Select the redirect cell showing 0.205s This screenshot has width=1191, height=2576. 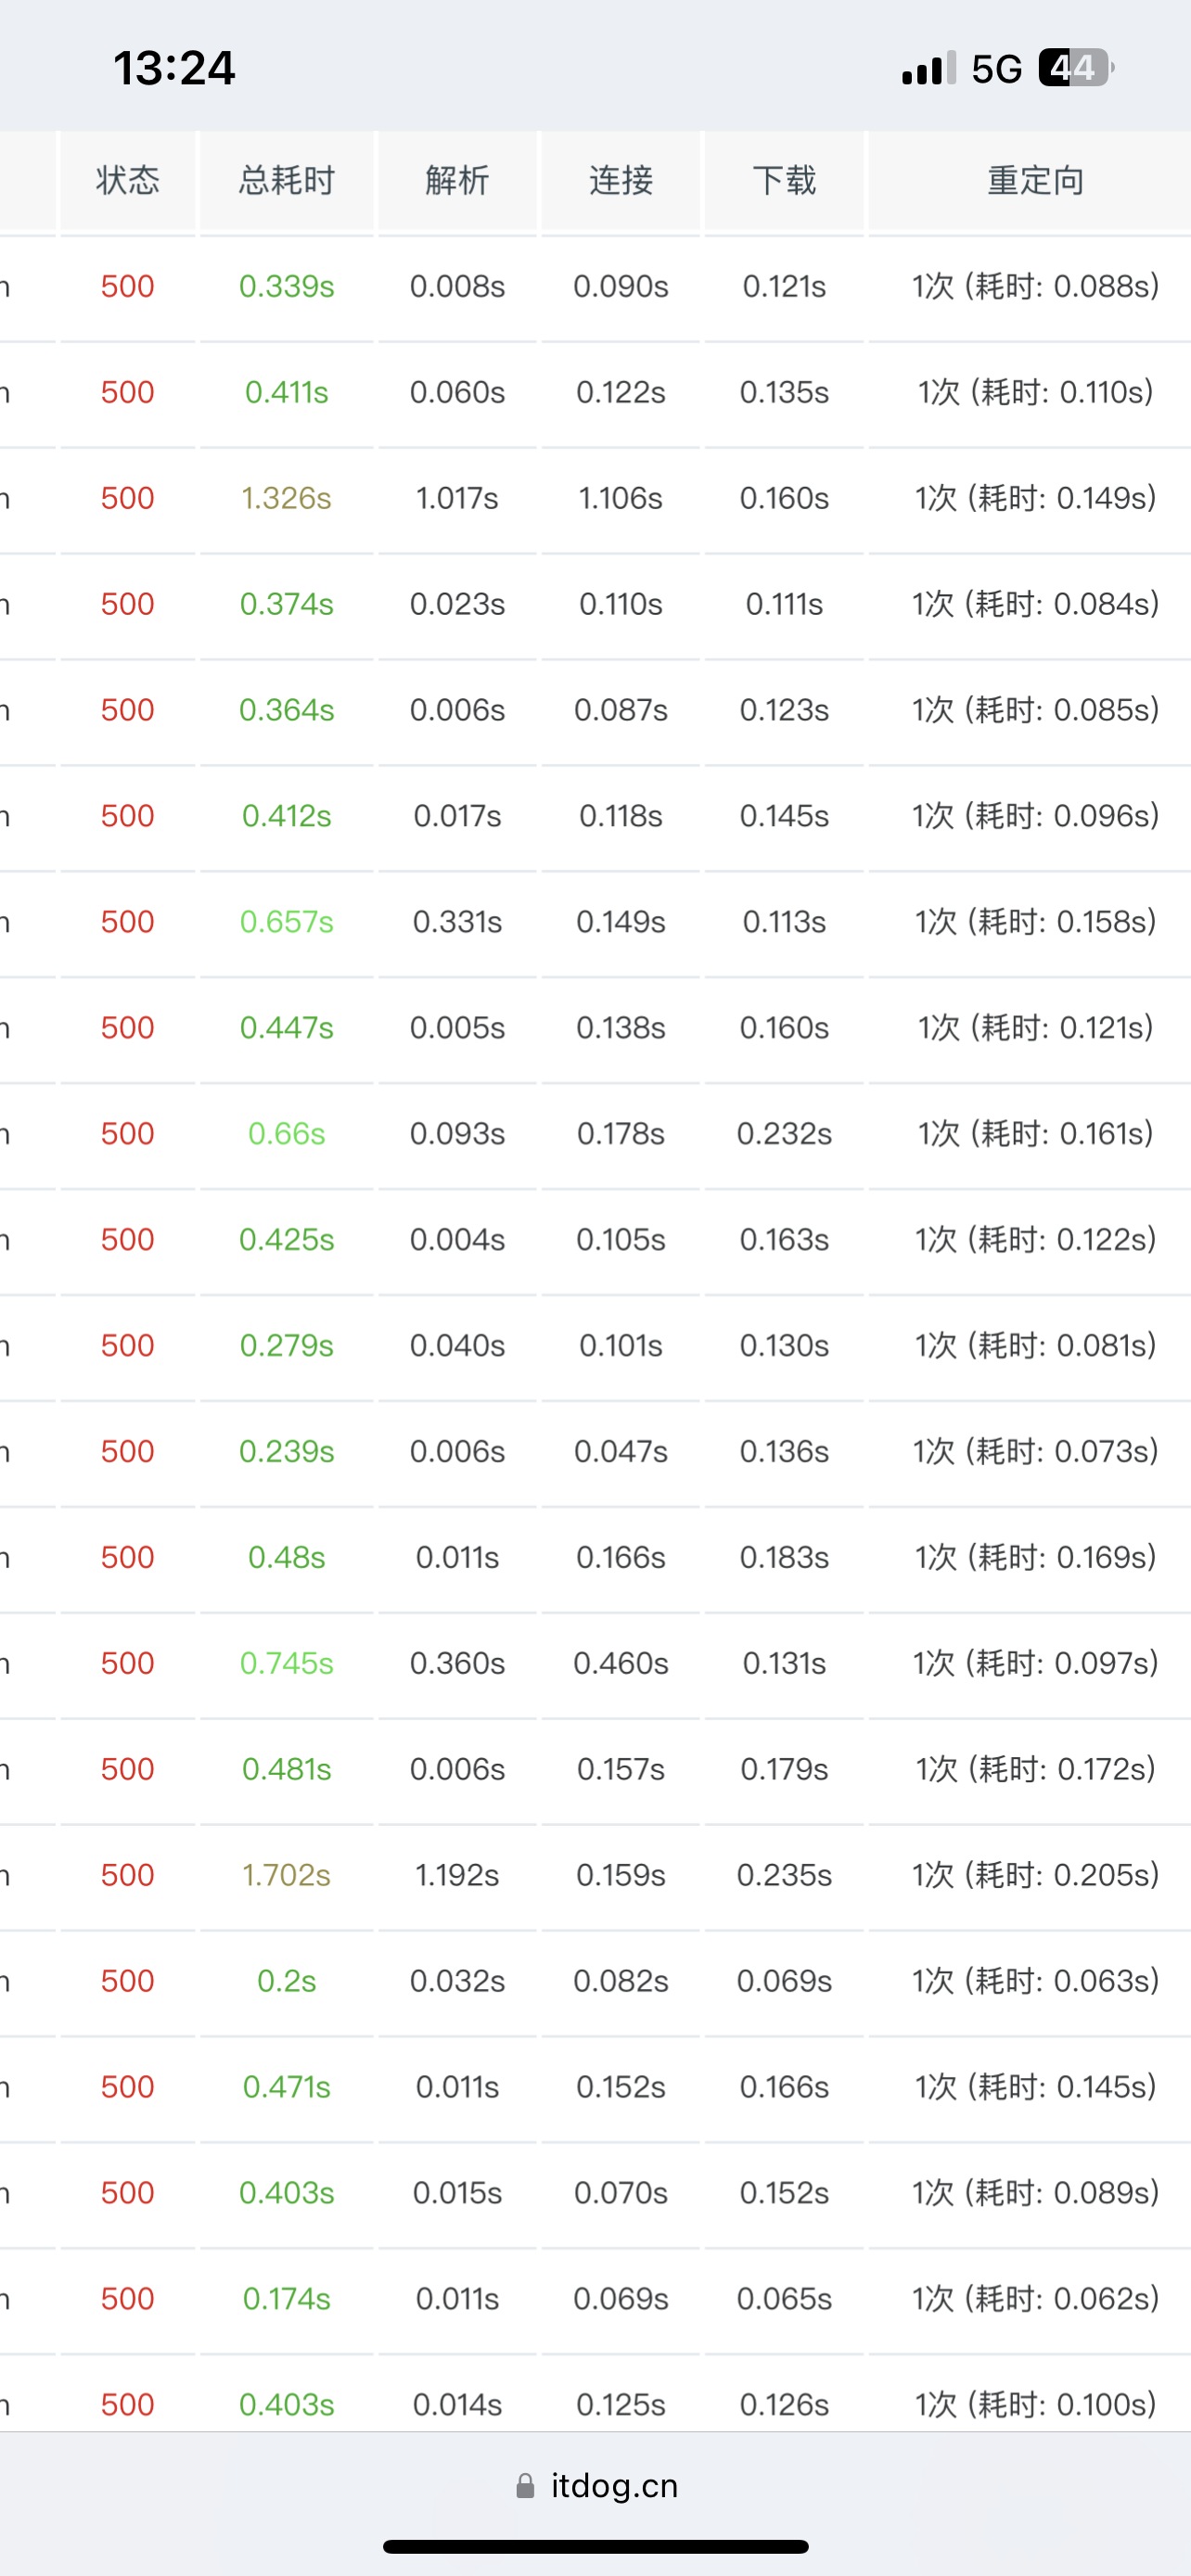click(1035, 1875)
